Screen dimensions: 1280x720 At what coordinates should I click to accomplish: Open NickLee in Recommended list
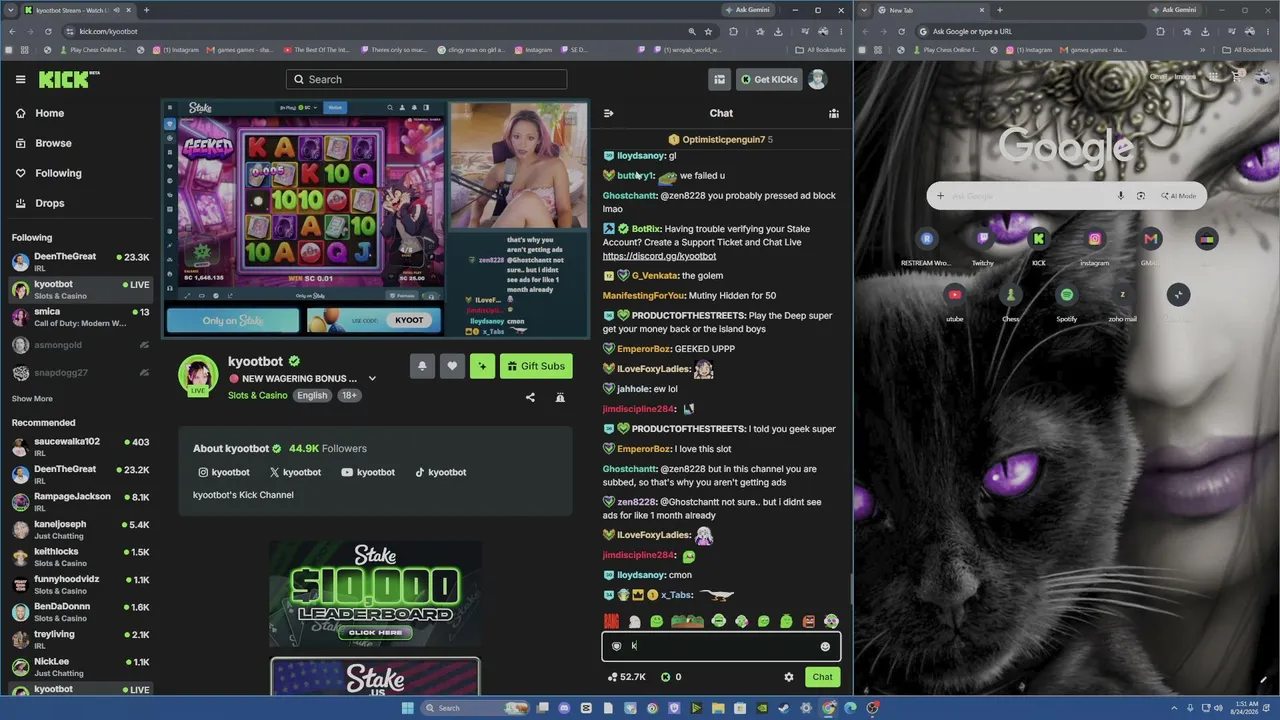pyautogui.click(x=80, y=667)
